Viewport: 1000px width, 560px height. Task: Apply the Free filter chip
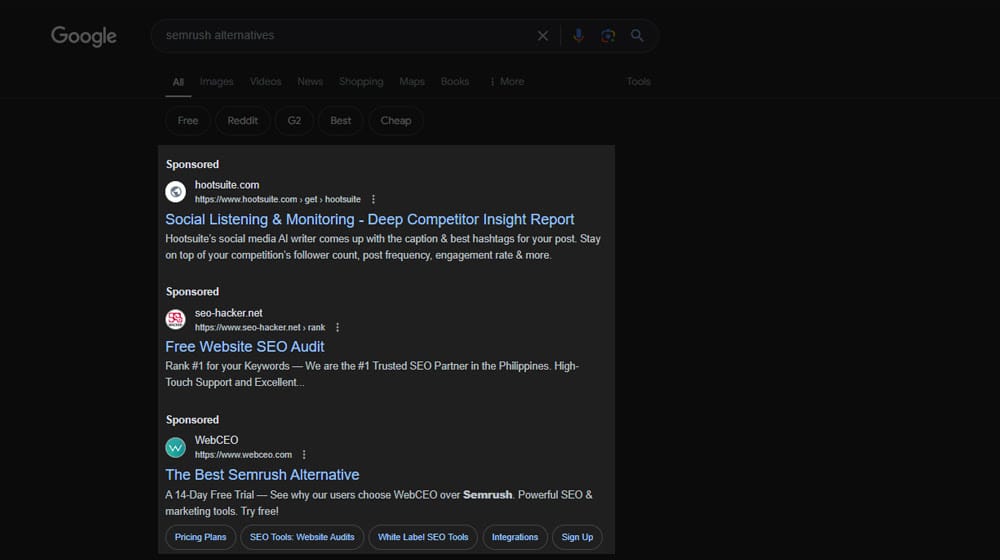188,121
